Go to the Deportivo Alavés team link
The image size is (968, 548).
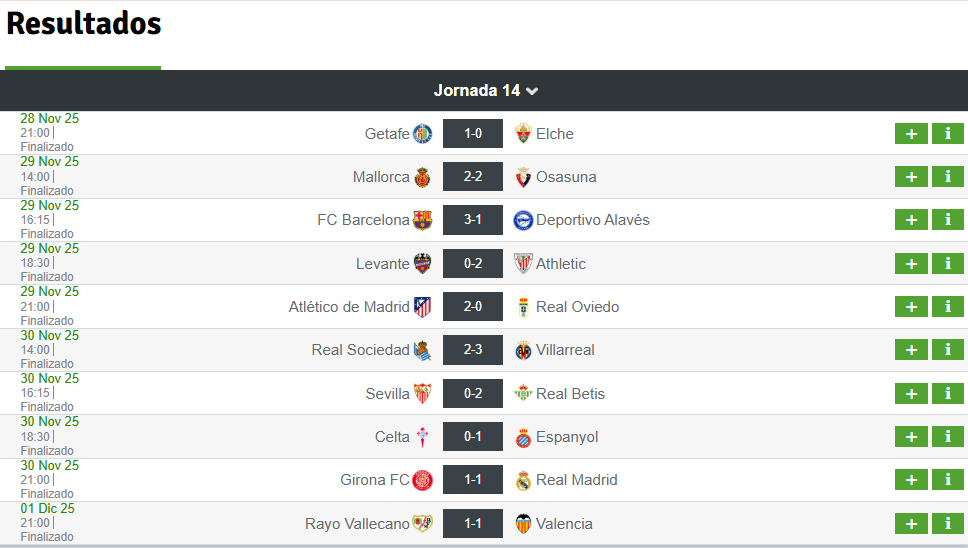pos(592,220)
